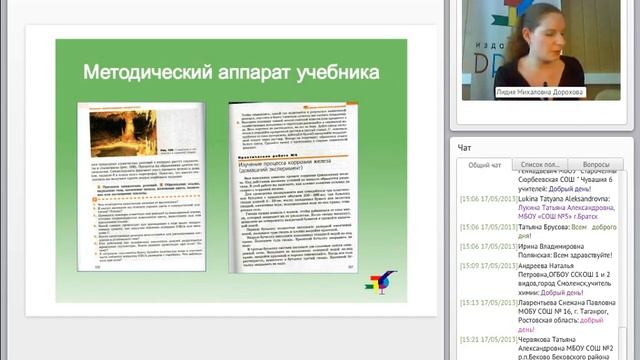Click the cave photo in textbook page

coord(123,133)
